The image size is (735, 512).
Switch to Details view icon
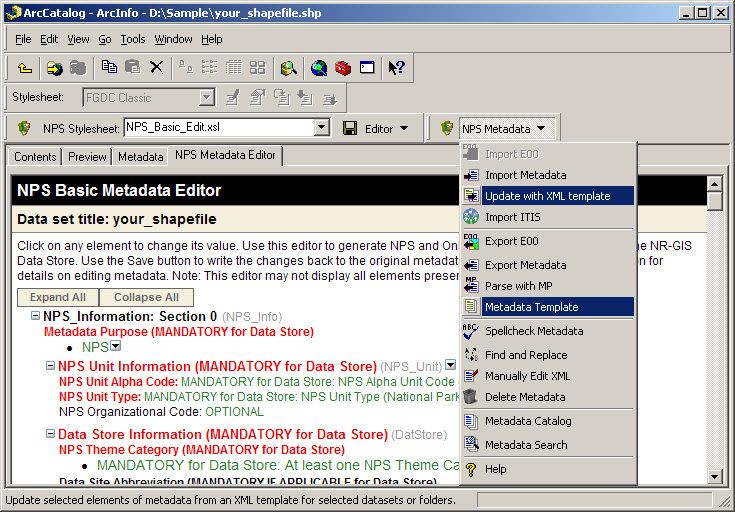(x=233, y=68)
